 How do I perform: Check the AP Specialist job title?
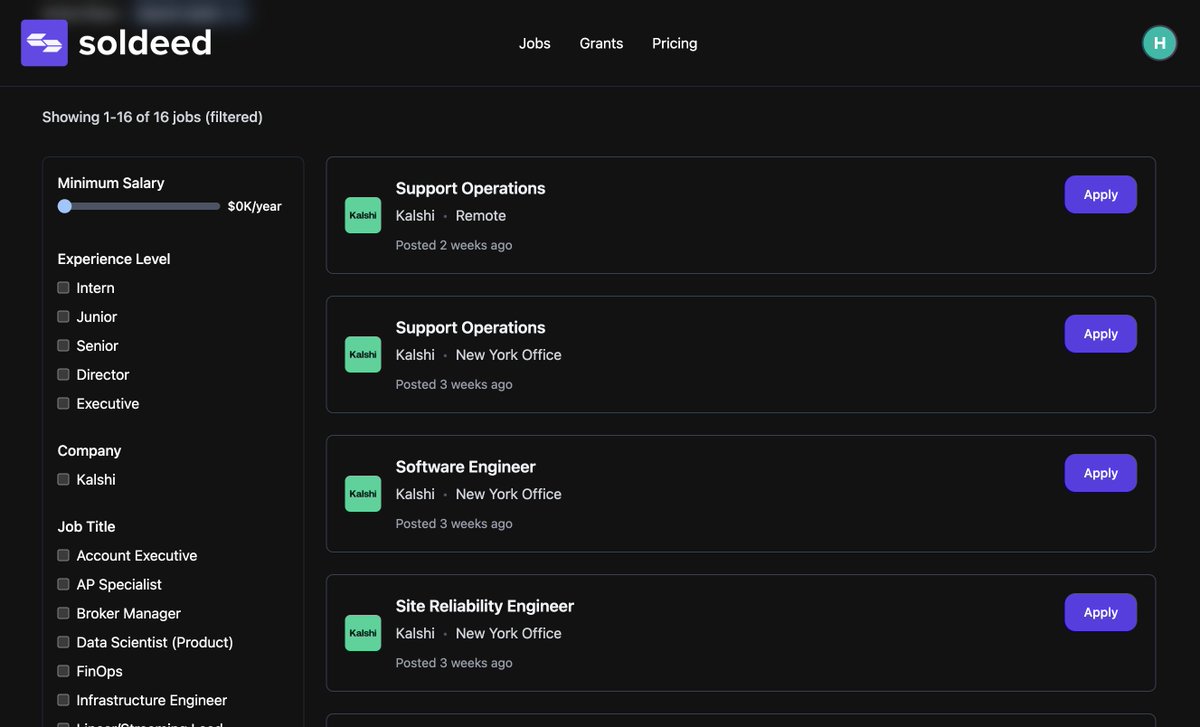coord(64,585)
